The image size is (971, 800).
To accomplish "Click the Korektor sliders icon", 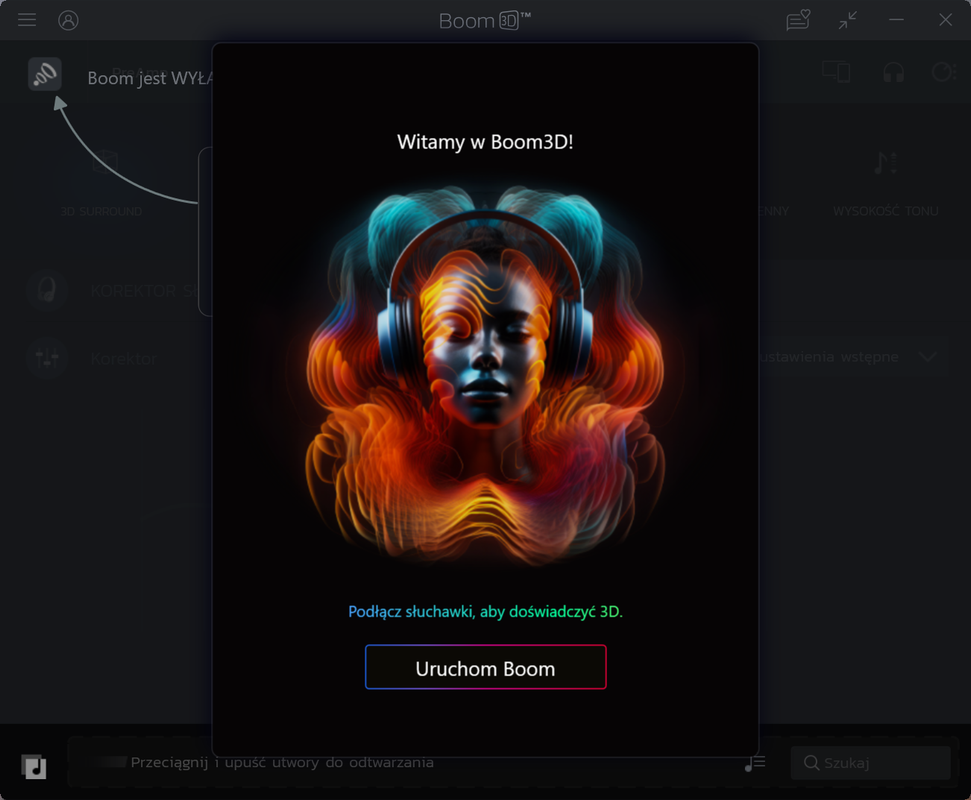I will 47,358.
